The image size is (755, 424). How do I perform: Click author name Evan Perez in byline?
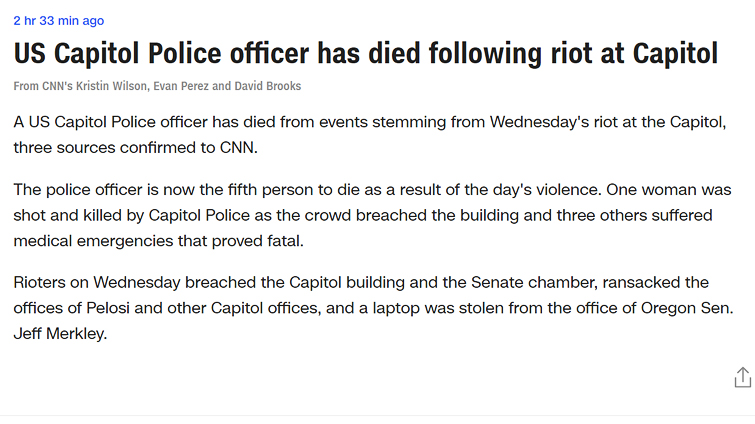tap(181, 86)
